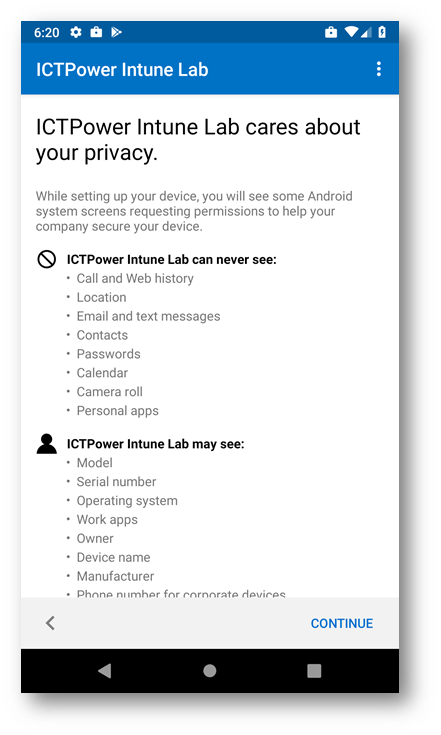Tap the 6:20 clock in status bar
The image size is (441, 735).
(x=46, y=32)
